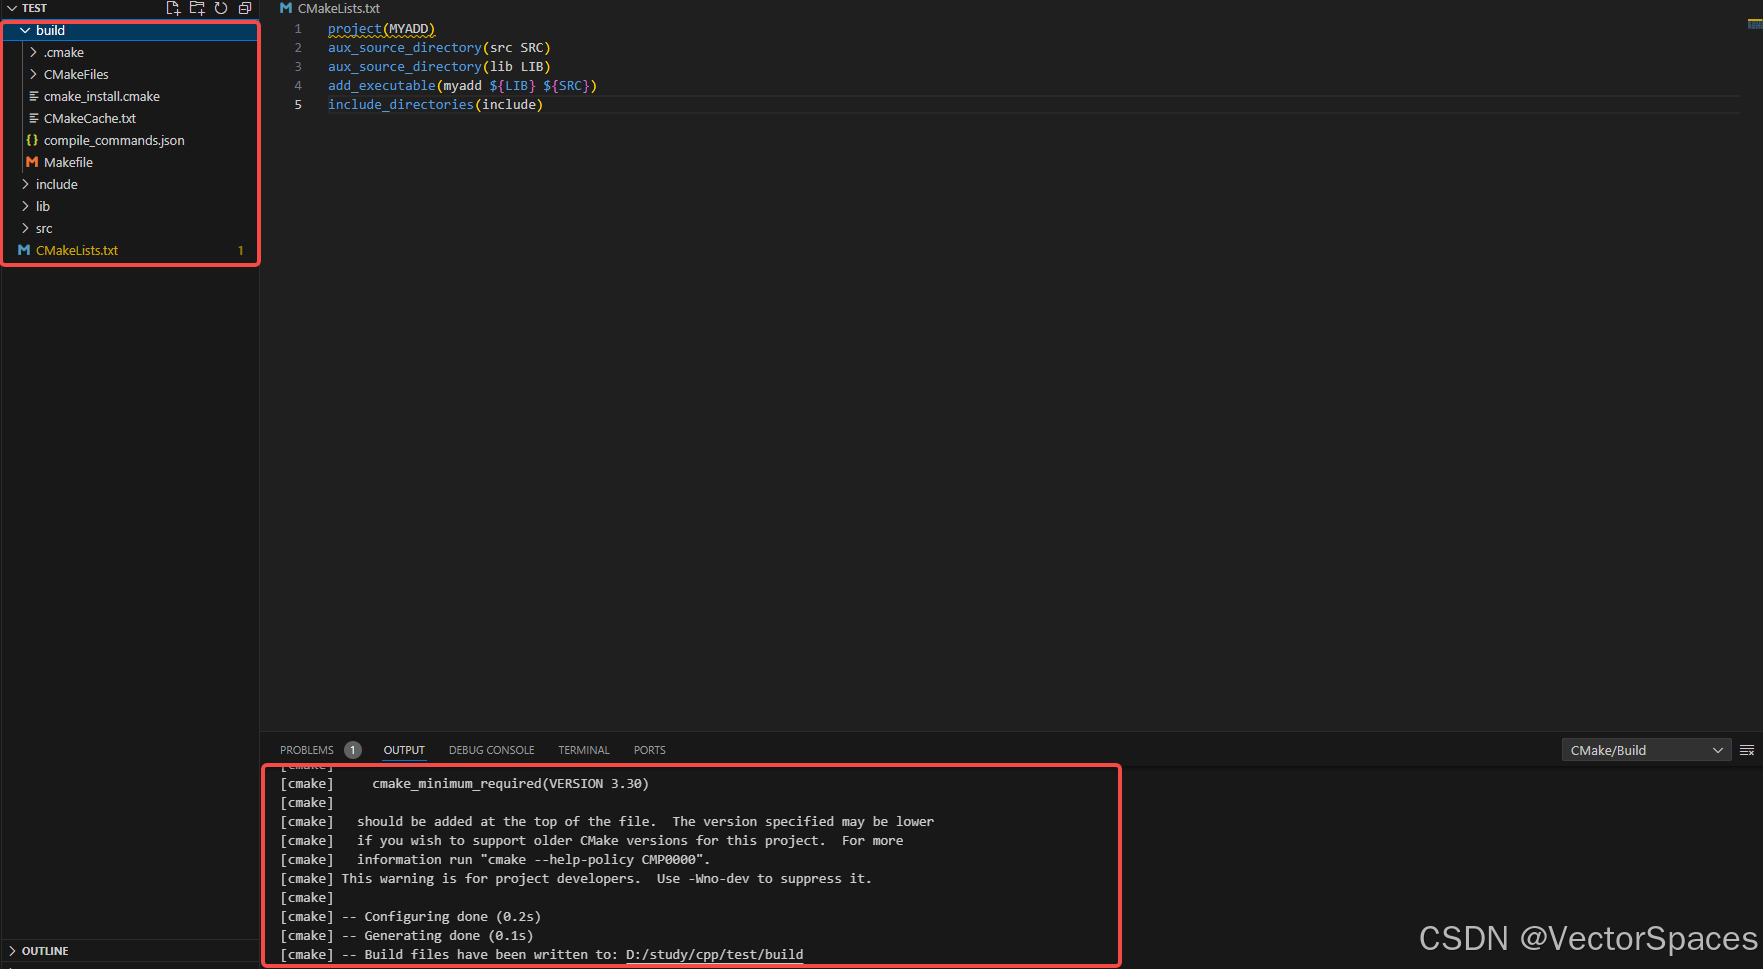The width and height of the screenshot is (1763, 969).
Task: Click the New Folder icon in Explorer
Action: coord(197,8)
